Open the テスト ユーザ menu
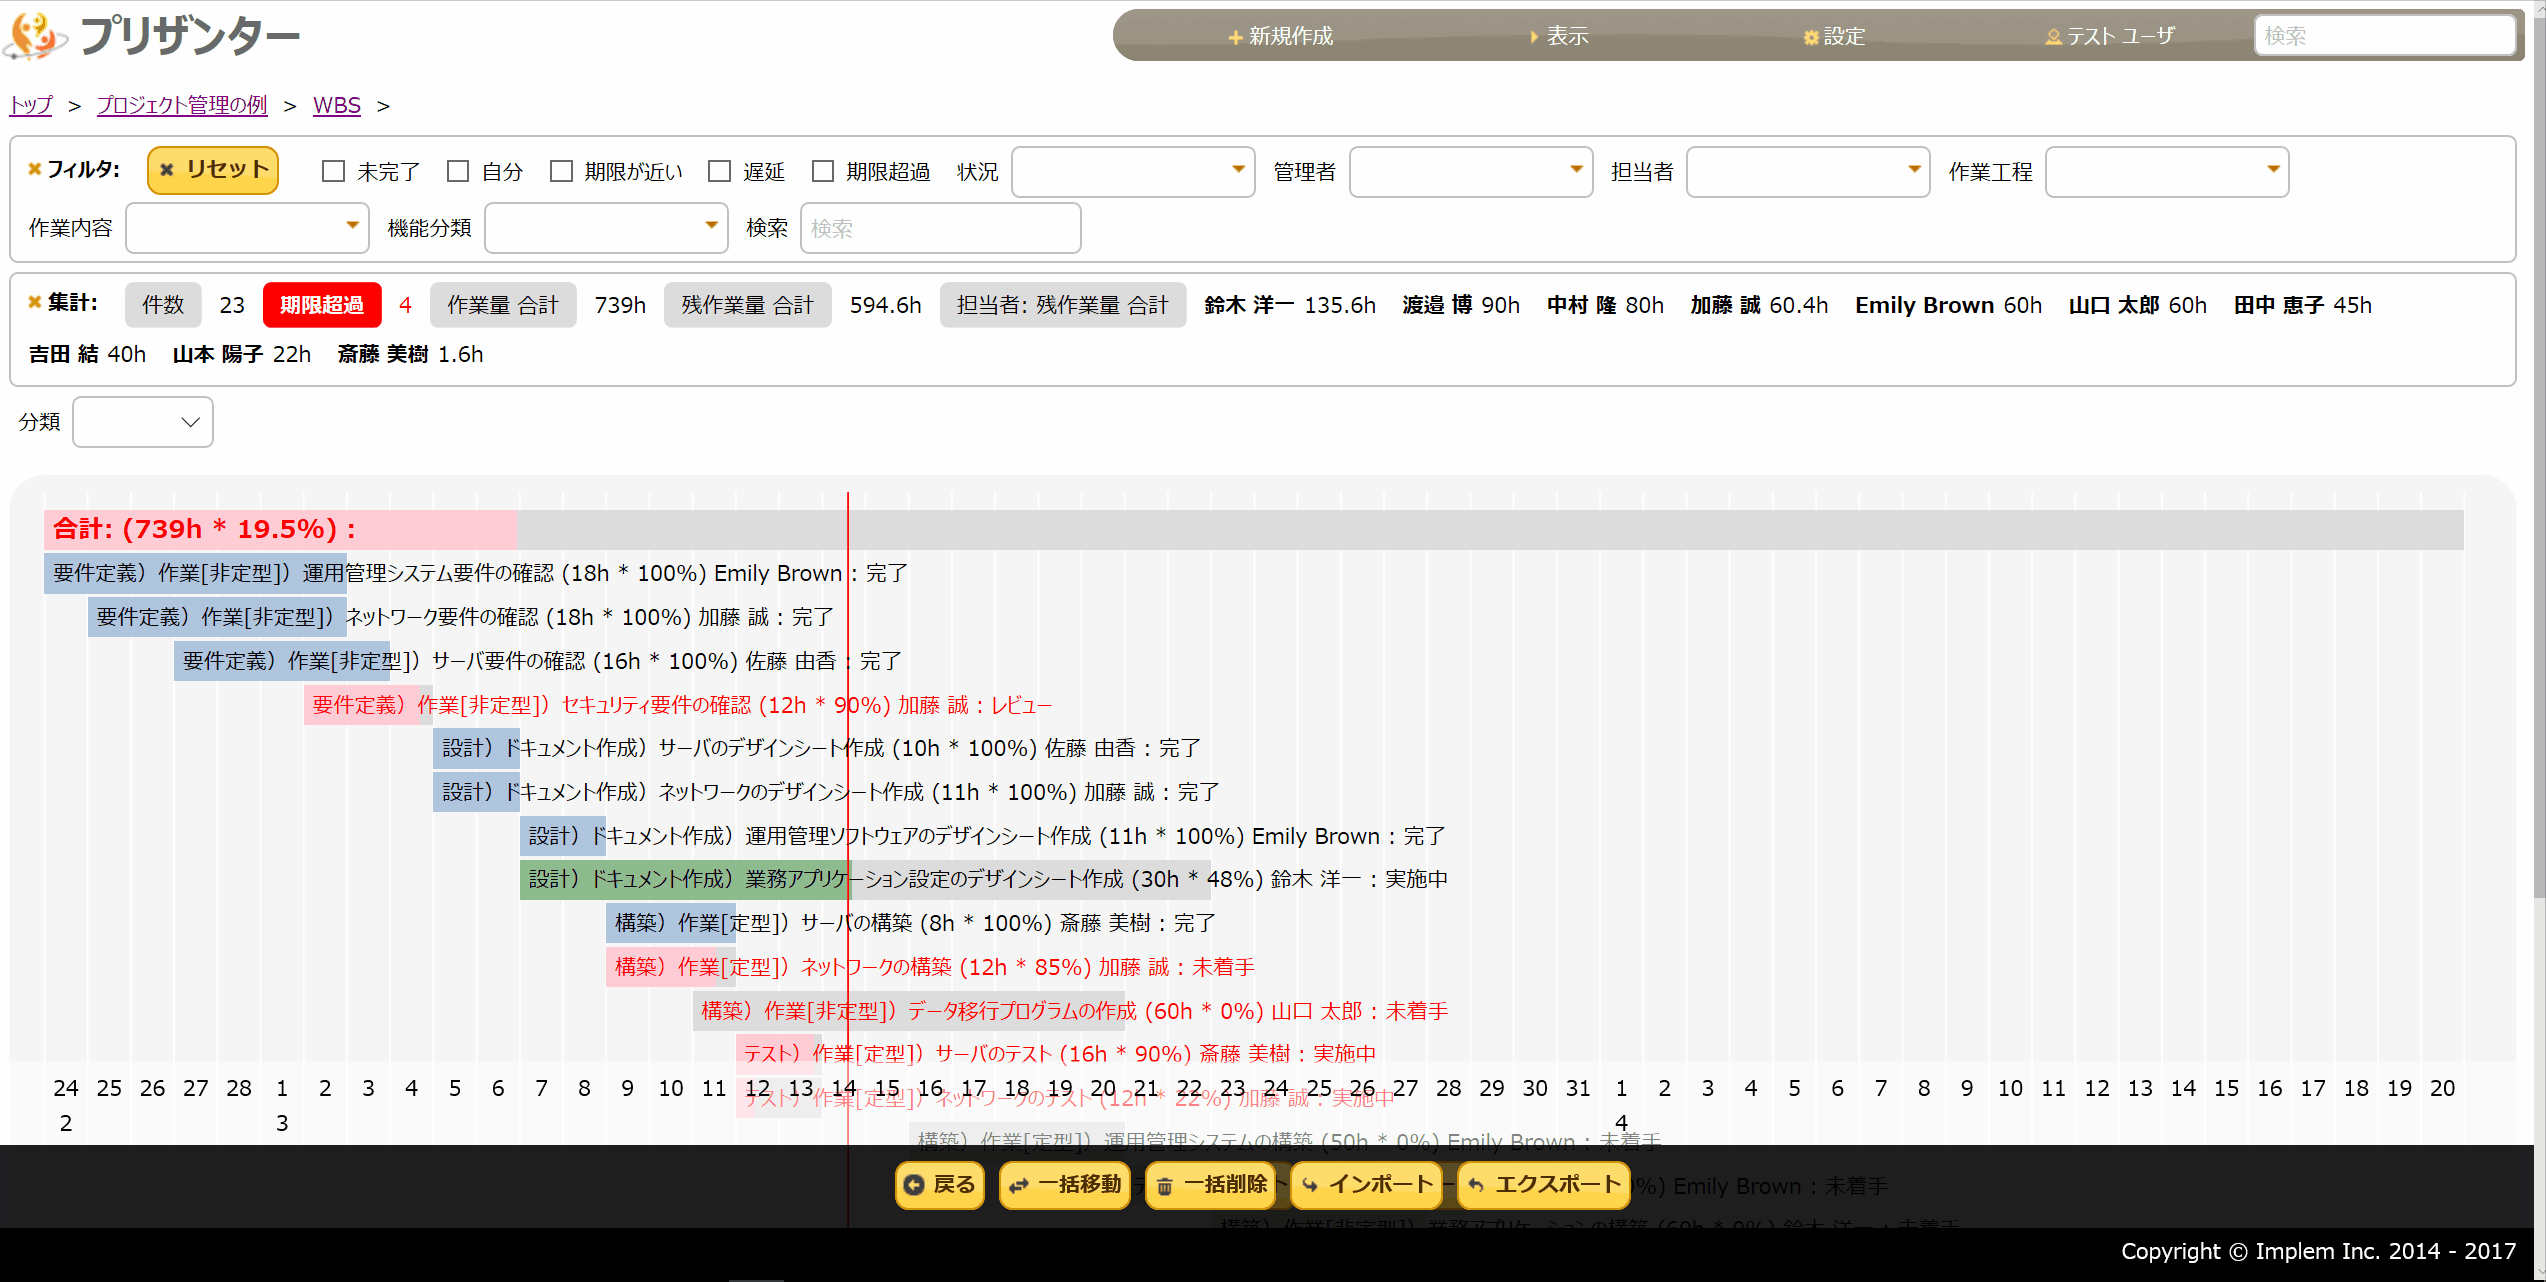 [x=2110, y=36]
